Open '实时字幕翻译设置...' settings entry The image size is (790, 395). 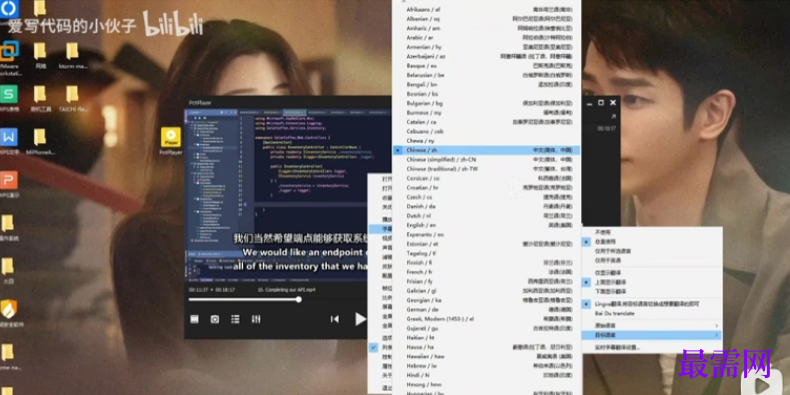652,348
